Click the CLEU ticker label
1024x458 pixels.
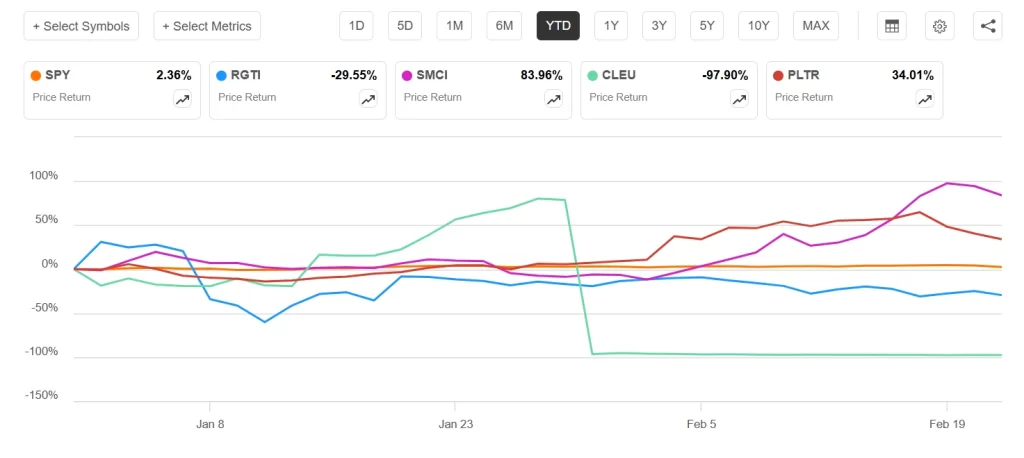[x=618, y=76]
